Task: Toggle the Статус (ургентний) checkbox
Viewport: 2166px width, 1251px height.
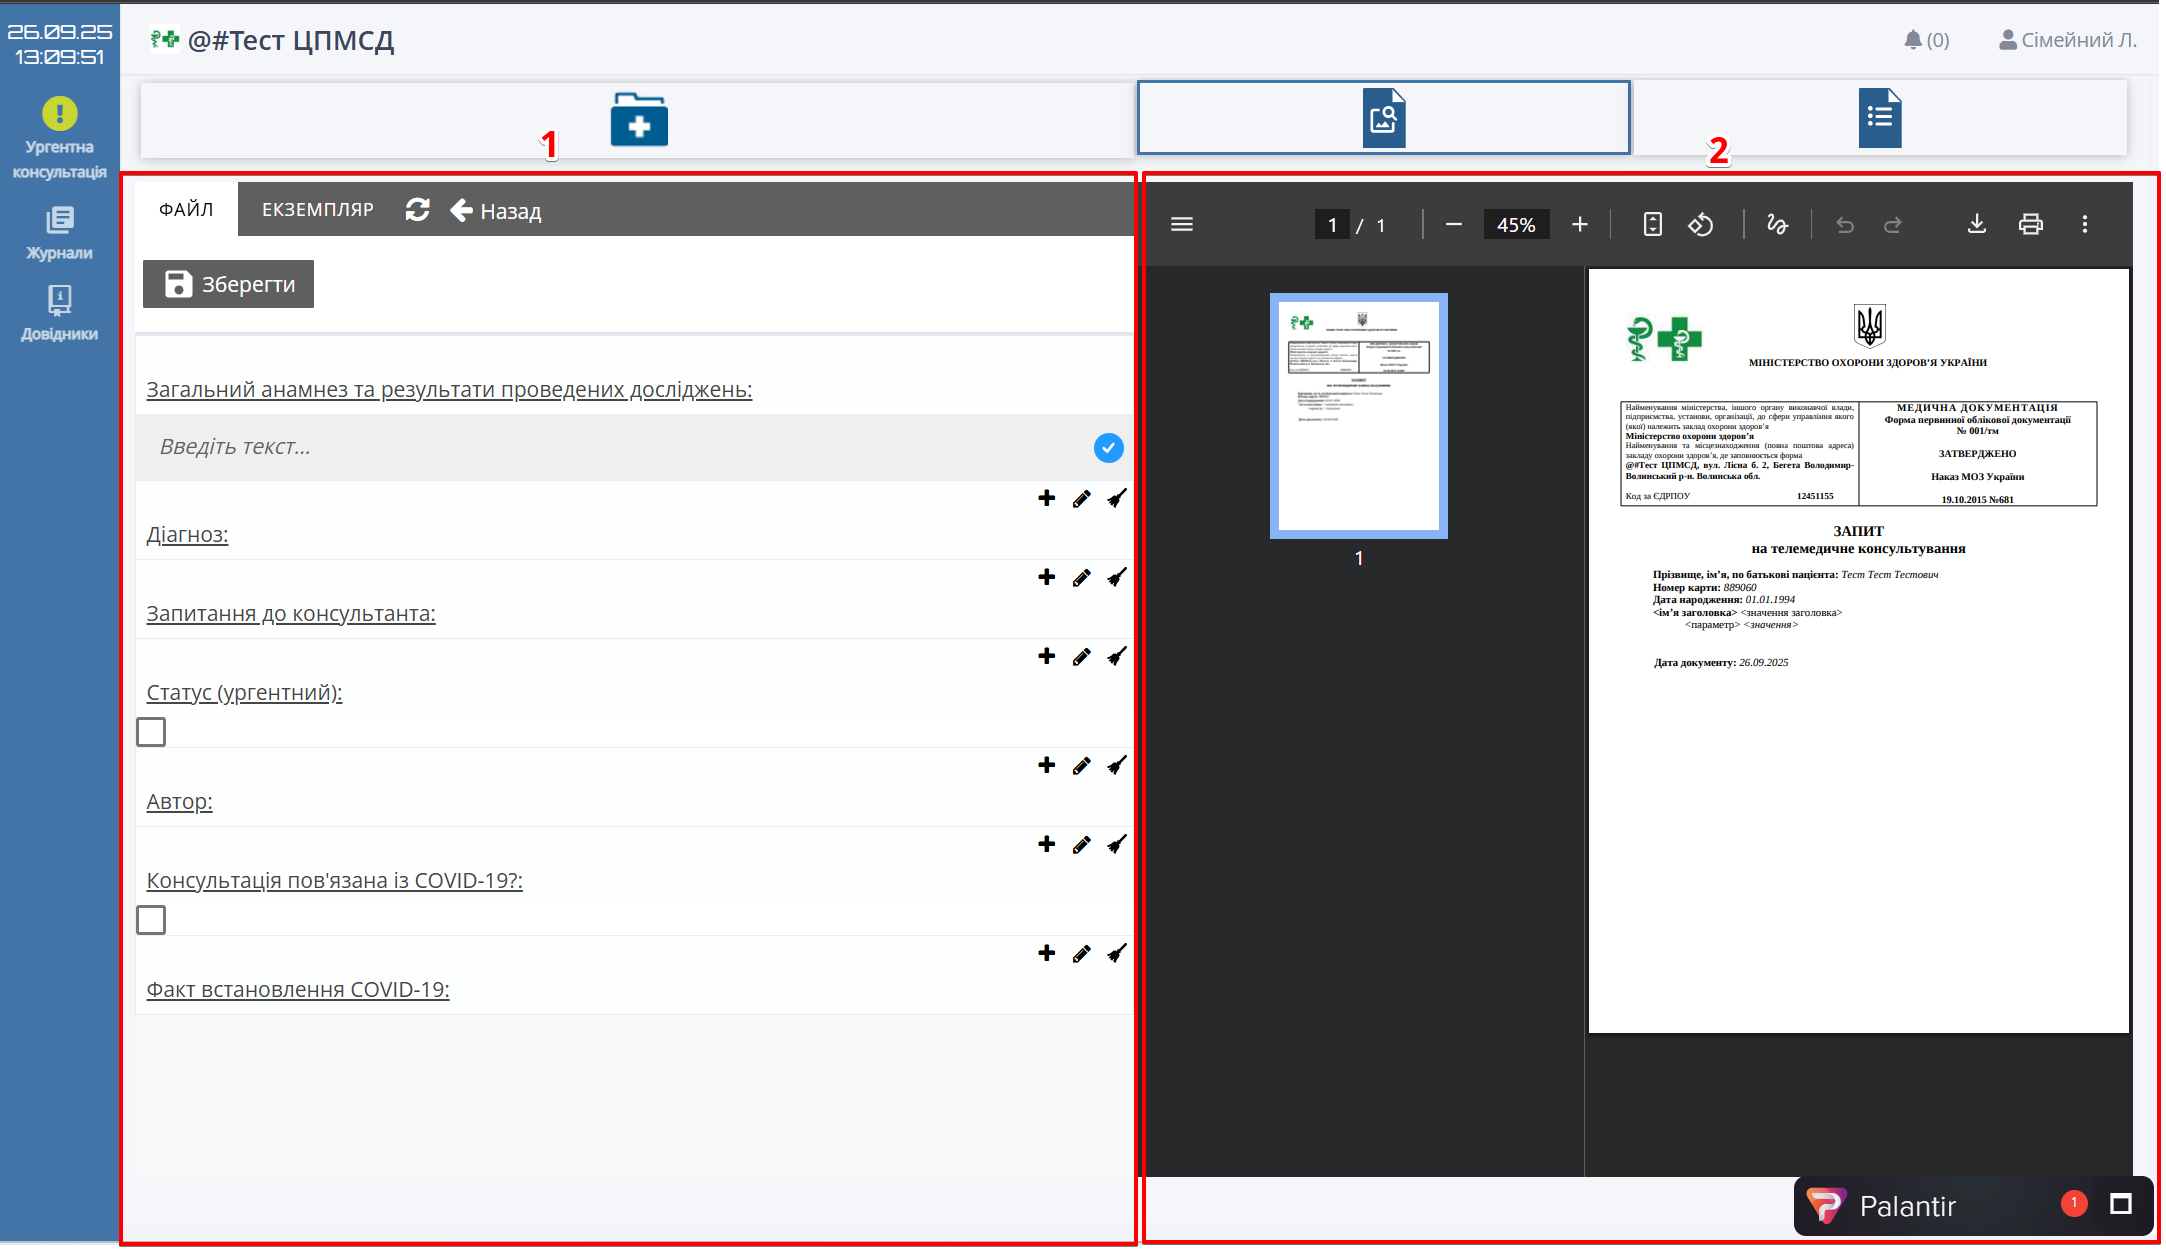Action: click(x=151, y=732)
